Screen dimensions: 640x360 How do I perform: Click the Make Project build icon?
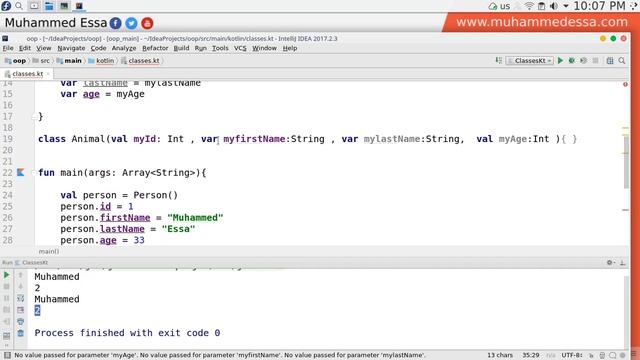498,60
